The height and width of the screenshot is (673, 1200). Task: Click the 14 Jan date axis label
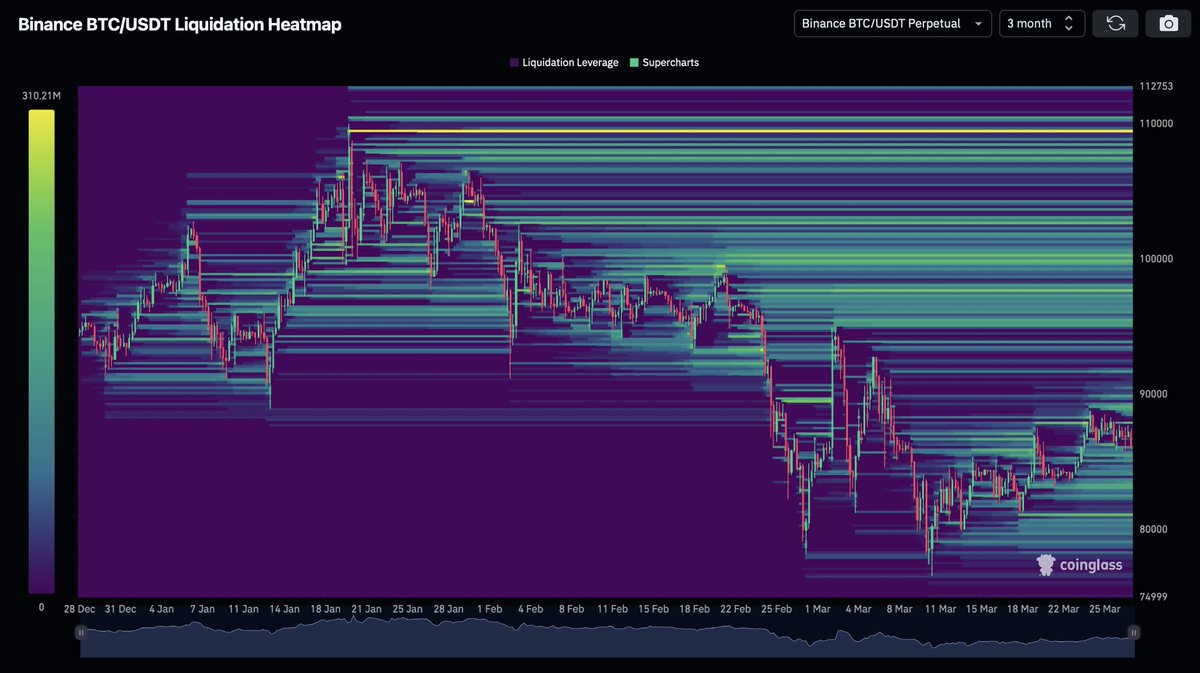[x=283, y=608]
